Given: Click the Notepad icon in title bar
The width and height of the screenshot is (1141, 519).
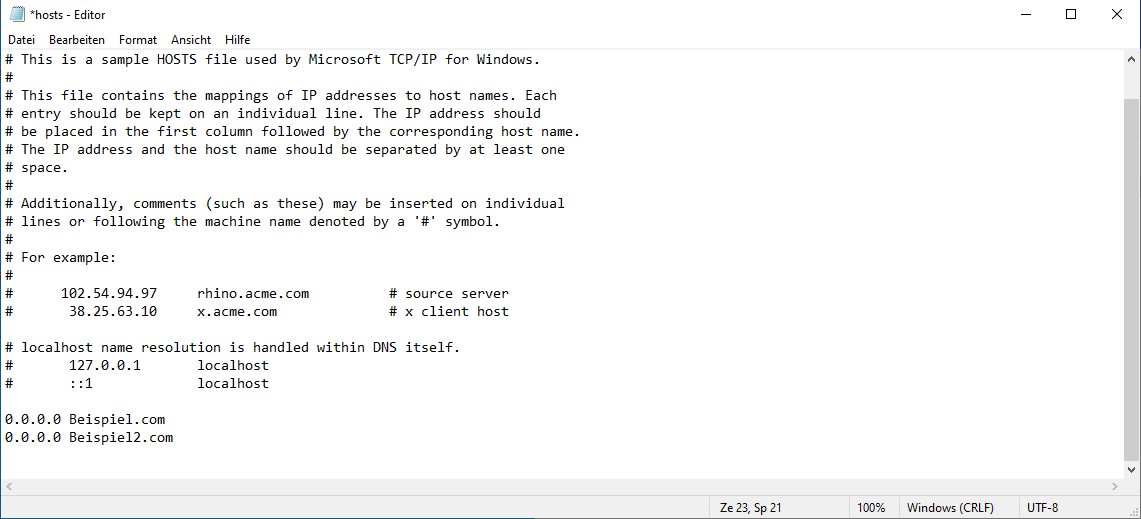Looking at the screenshot, I should click(x=16, y=14).
